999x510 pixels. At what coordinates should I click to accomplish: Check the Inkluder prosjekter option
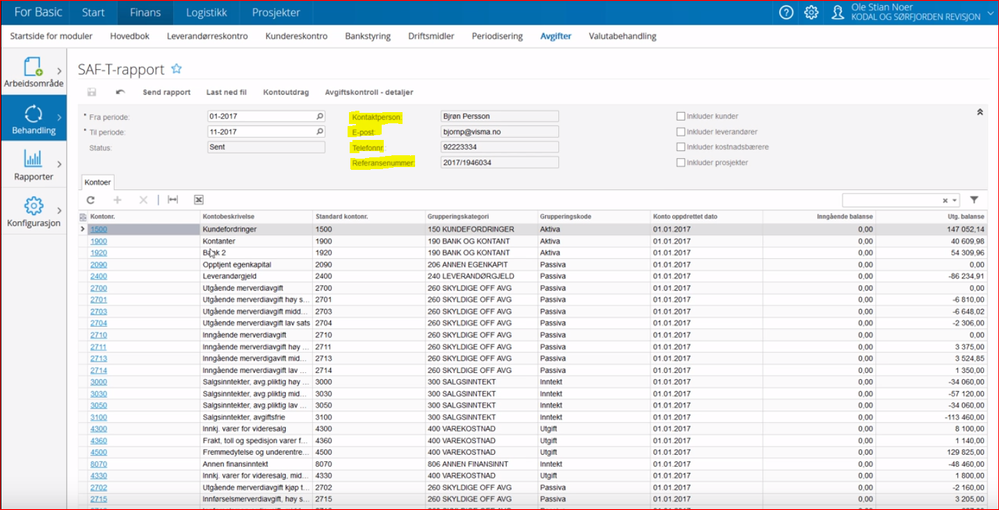(681, 163)
